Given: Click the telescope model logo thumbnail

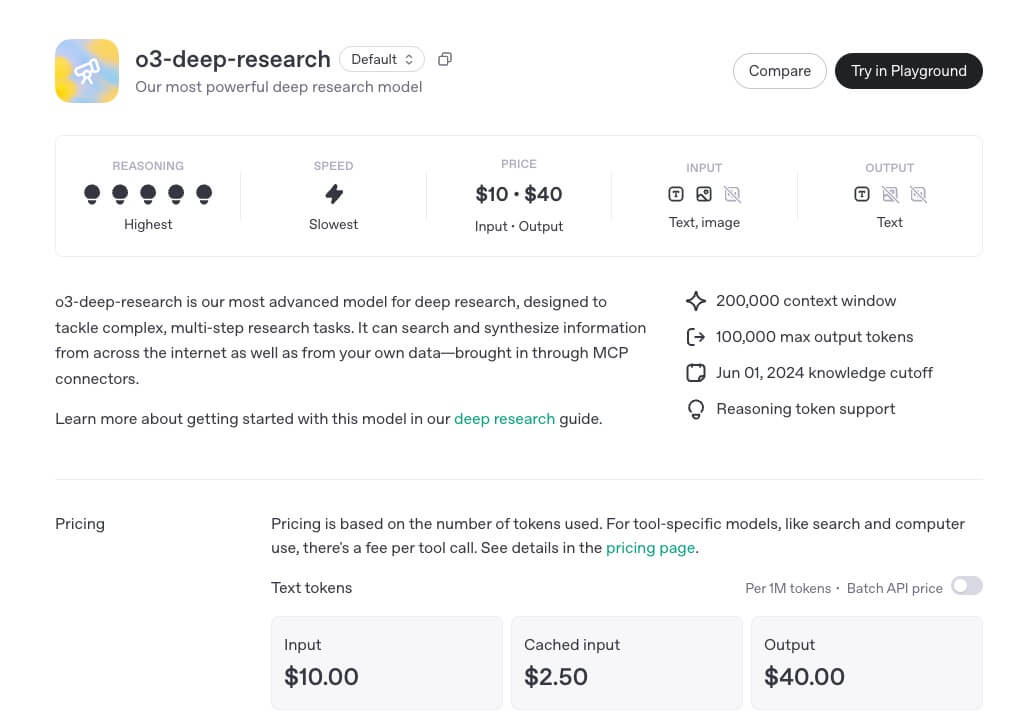Looking at the screenshot, I should pos(87,71).
